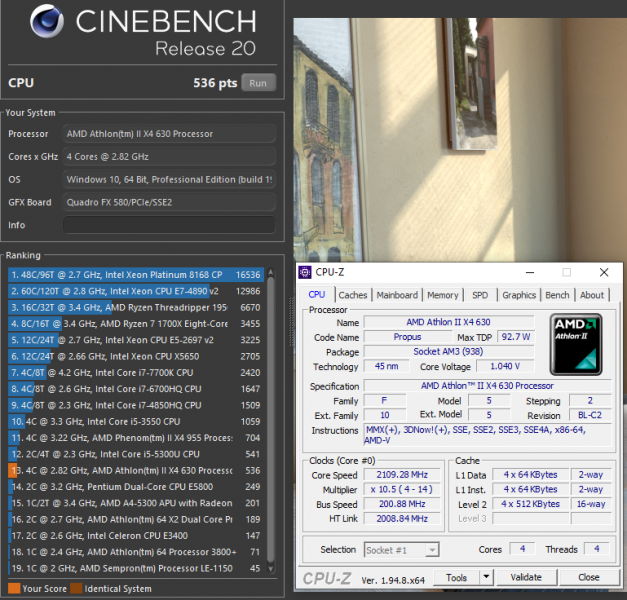The image size is (627, 600).
Task: Click the Revision value BL-C2
Action: click(590, 415)
